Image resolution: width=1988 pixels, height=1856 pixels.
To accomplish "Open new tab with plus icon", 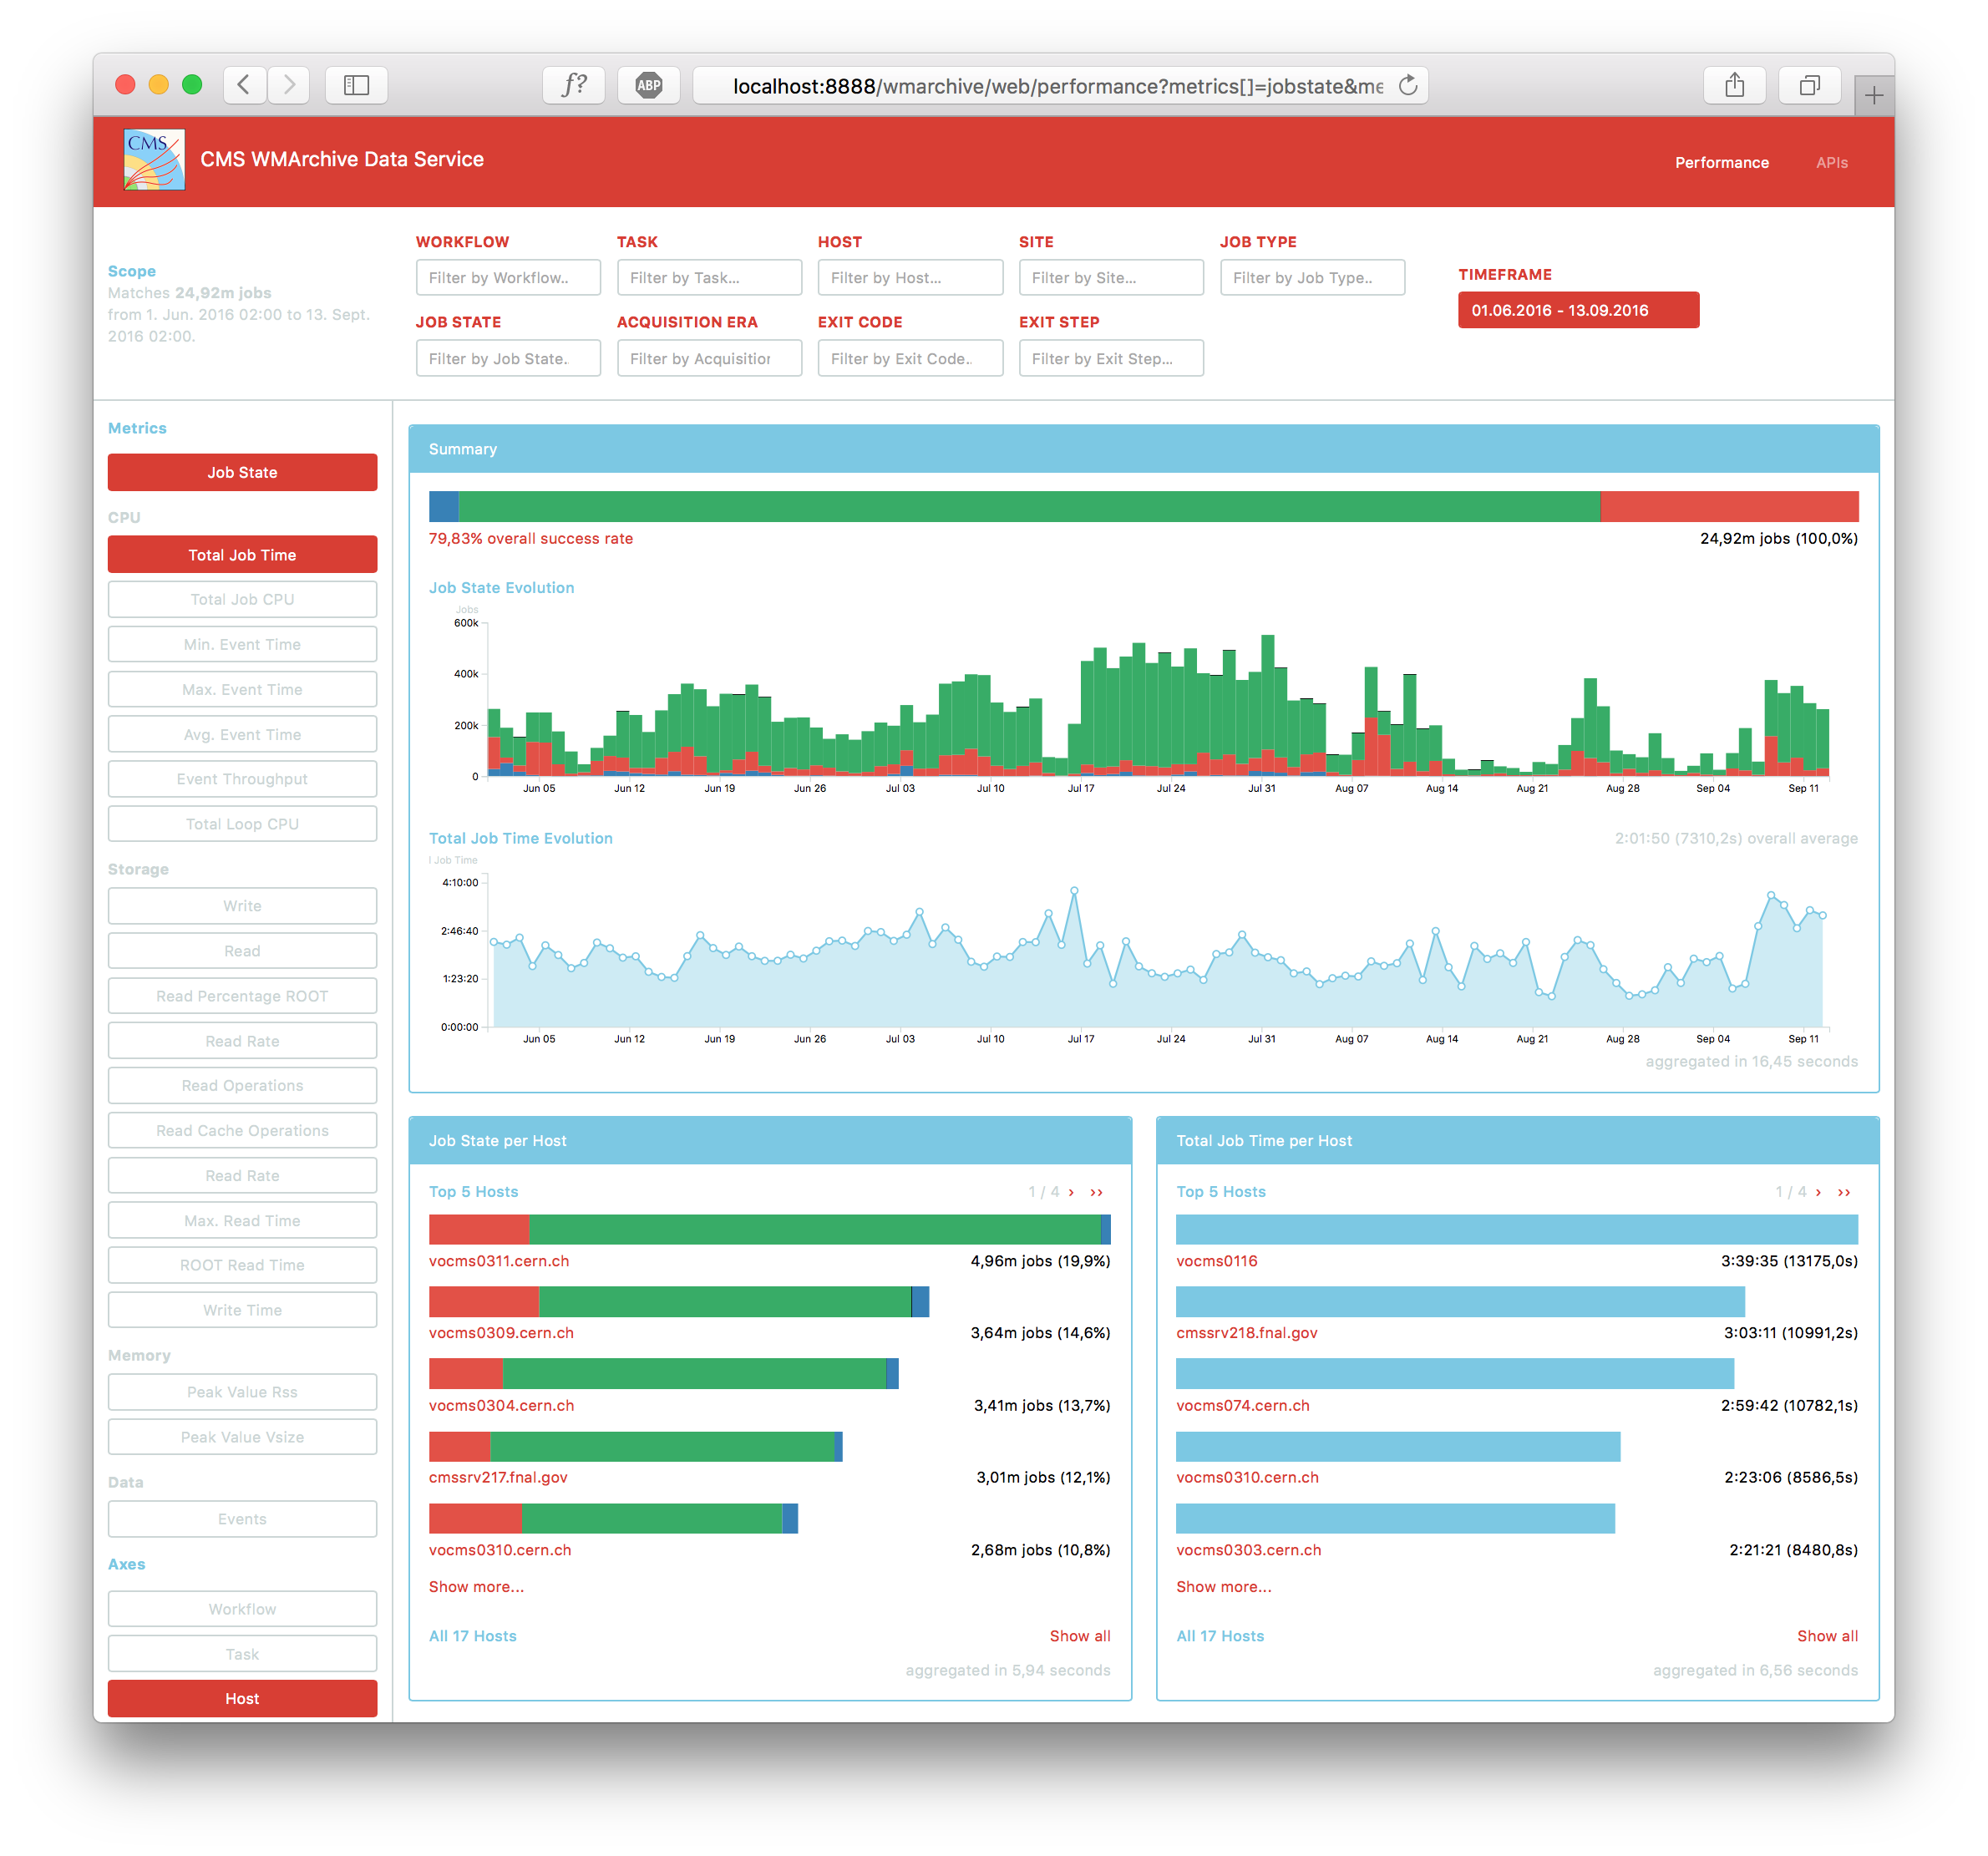I will pyautogui.click(x=1873, y=96).
